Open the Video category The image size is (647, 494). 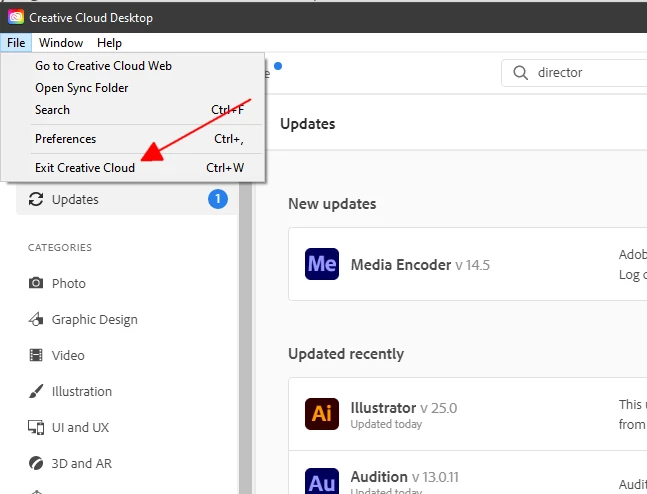tap(68, 355)
